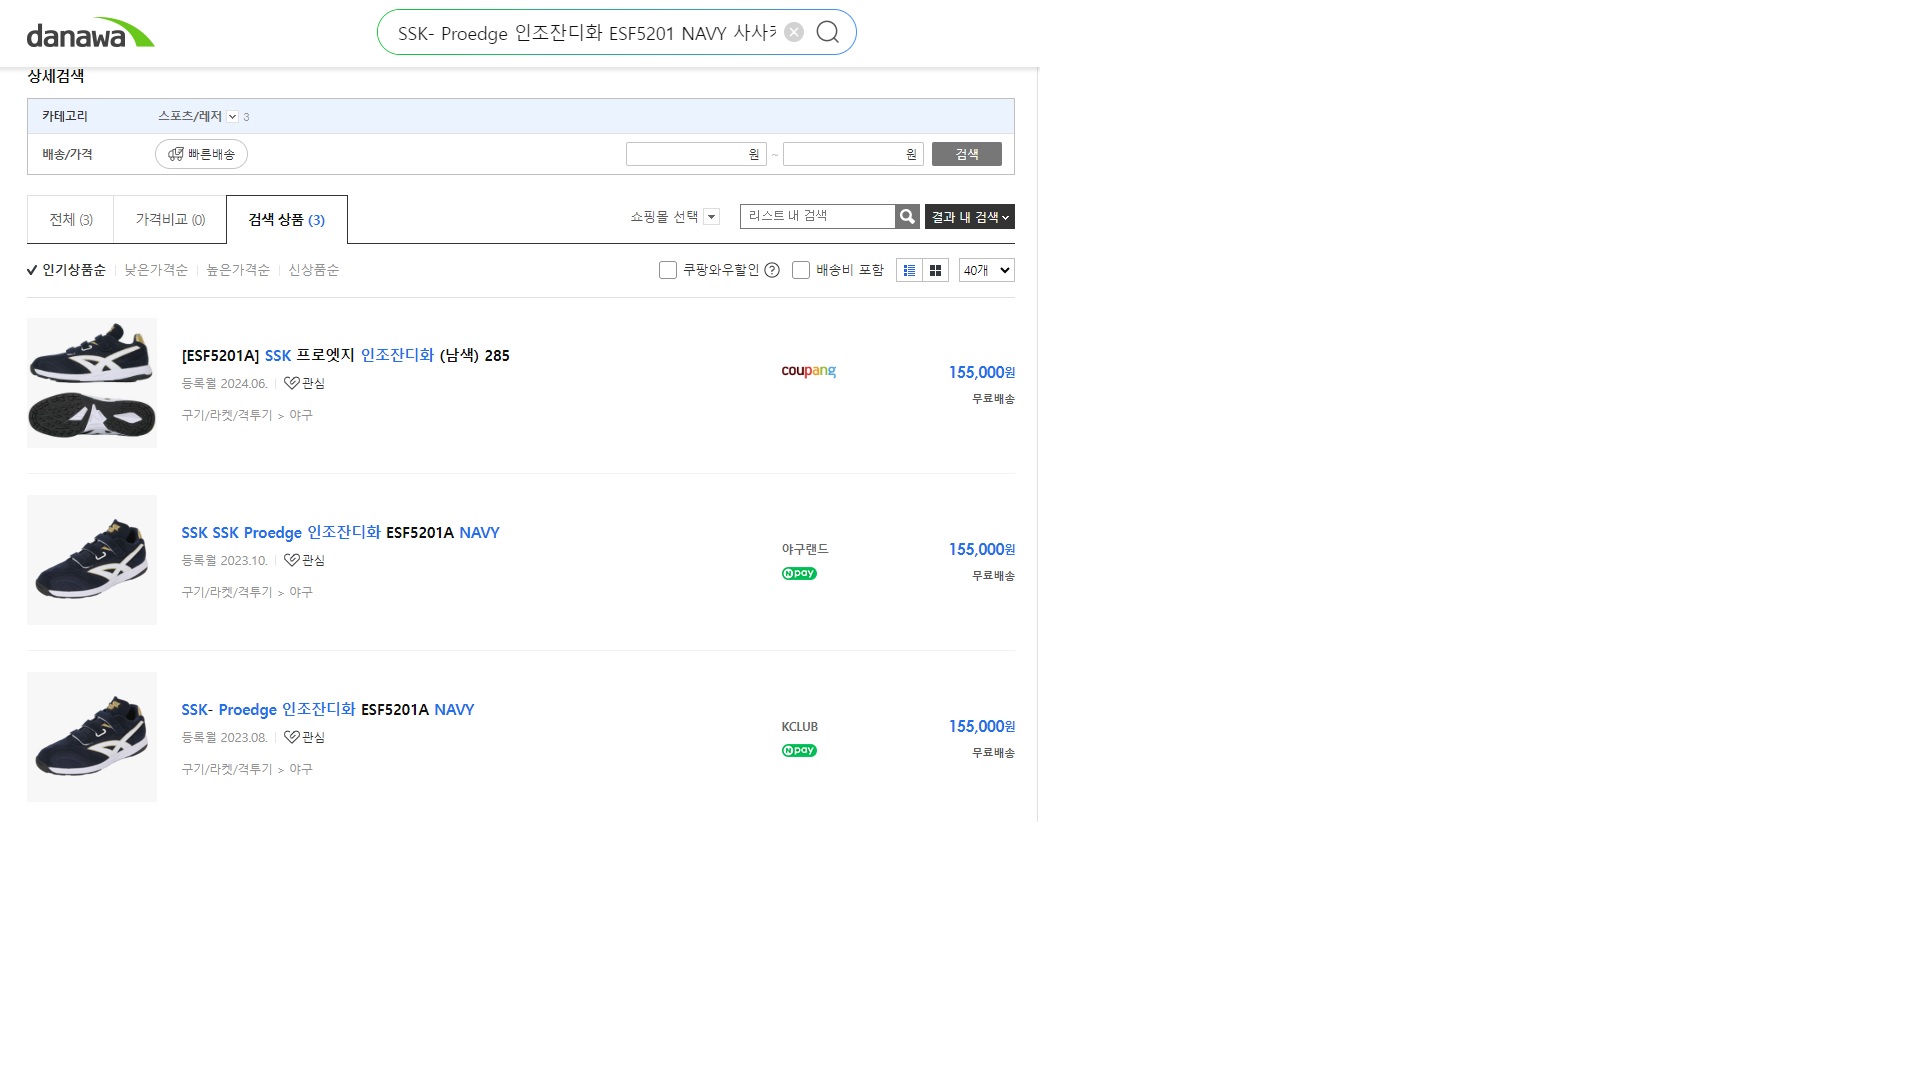The height and width of the screenshot is (1076, 1910).
Task: Open the [ESF5201A] SSK 프로엣지 product thumbnail
Action: (x=92, y=383)
